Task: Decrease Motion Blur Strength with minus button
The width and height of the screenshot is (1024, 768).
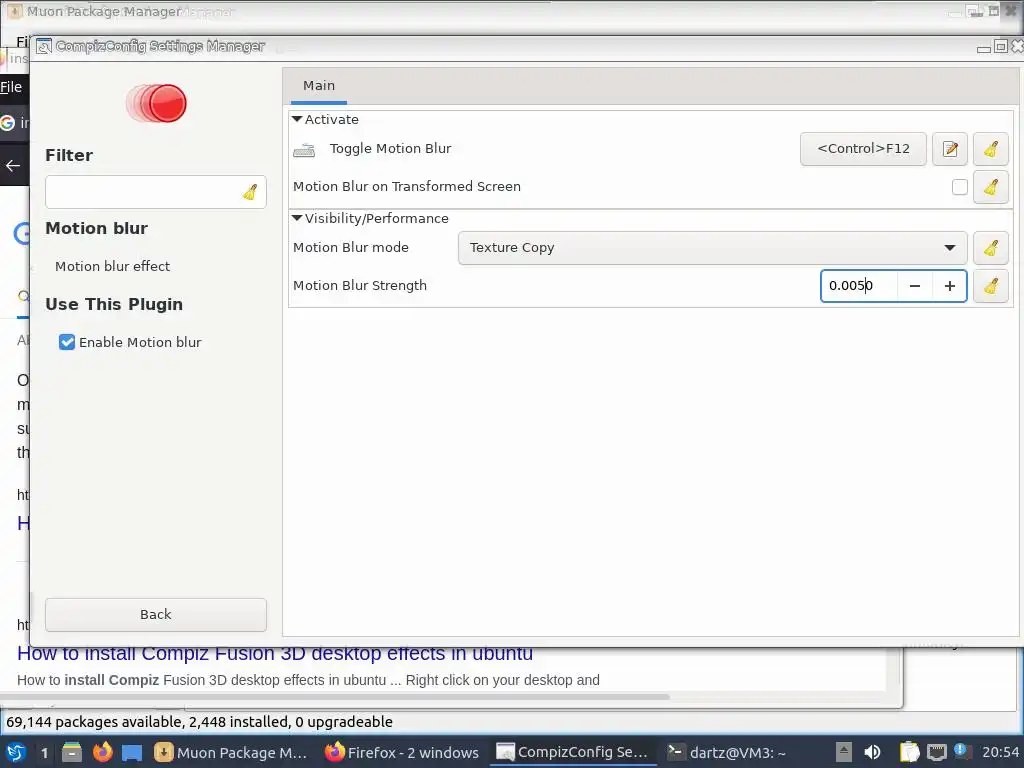Action: (915, 286)
